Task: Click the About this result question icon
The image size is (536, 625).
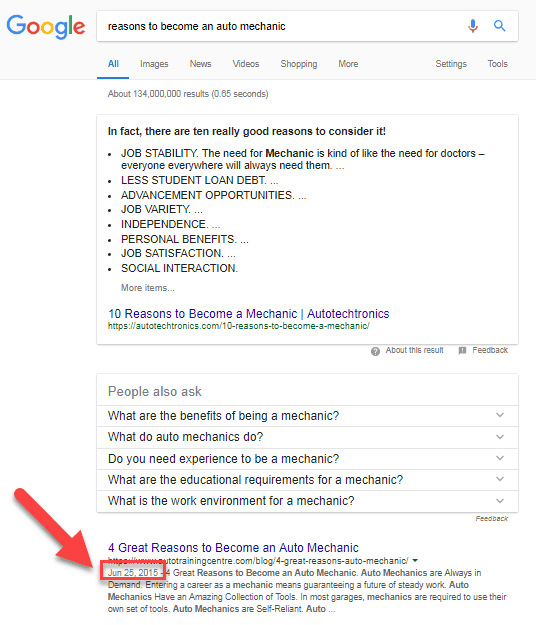Action: click(375, 351)
